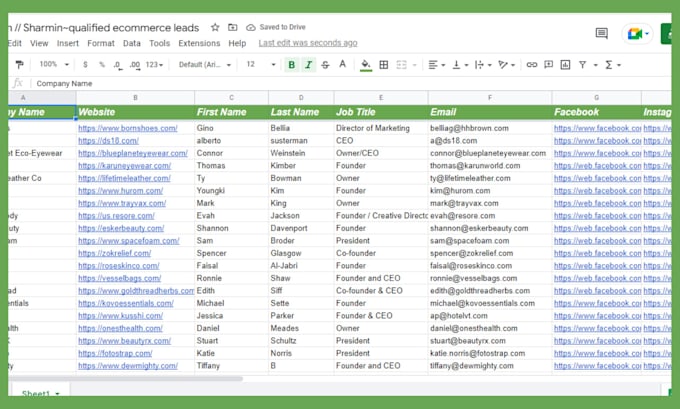Click the horizontal scrollbar thumb

click(126, 379)
